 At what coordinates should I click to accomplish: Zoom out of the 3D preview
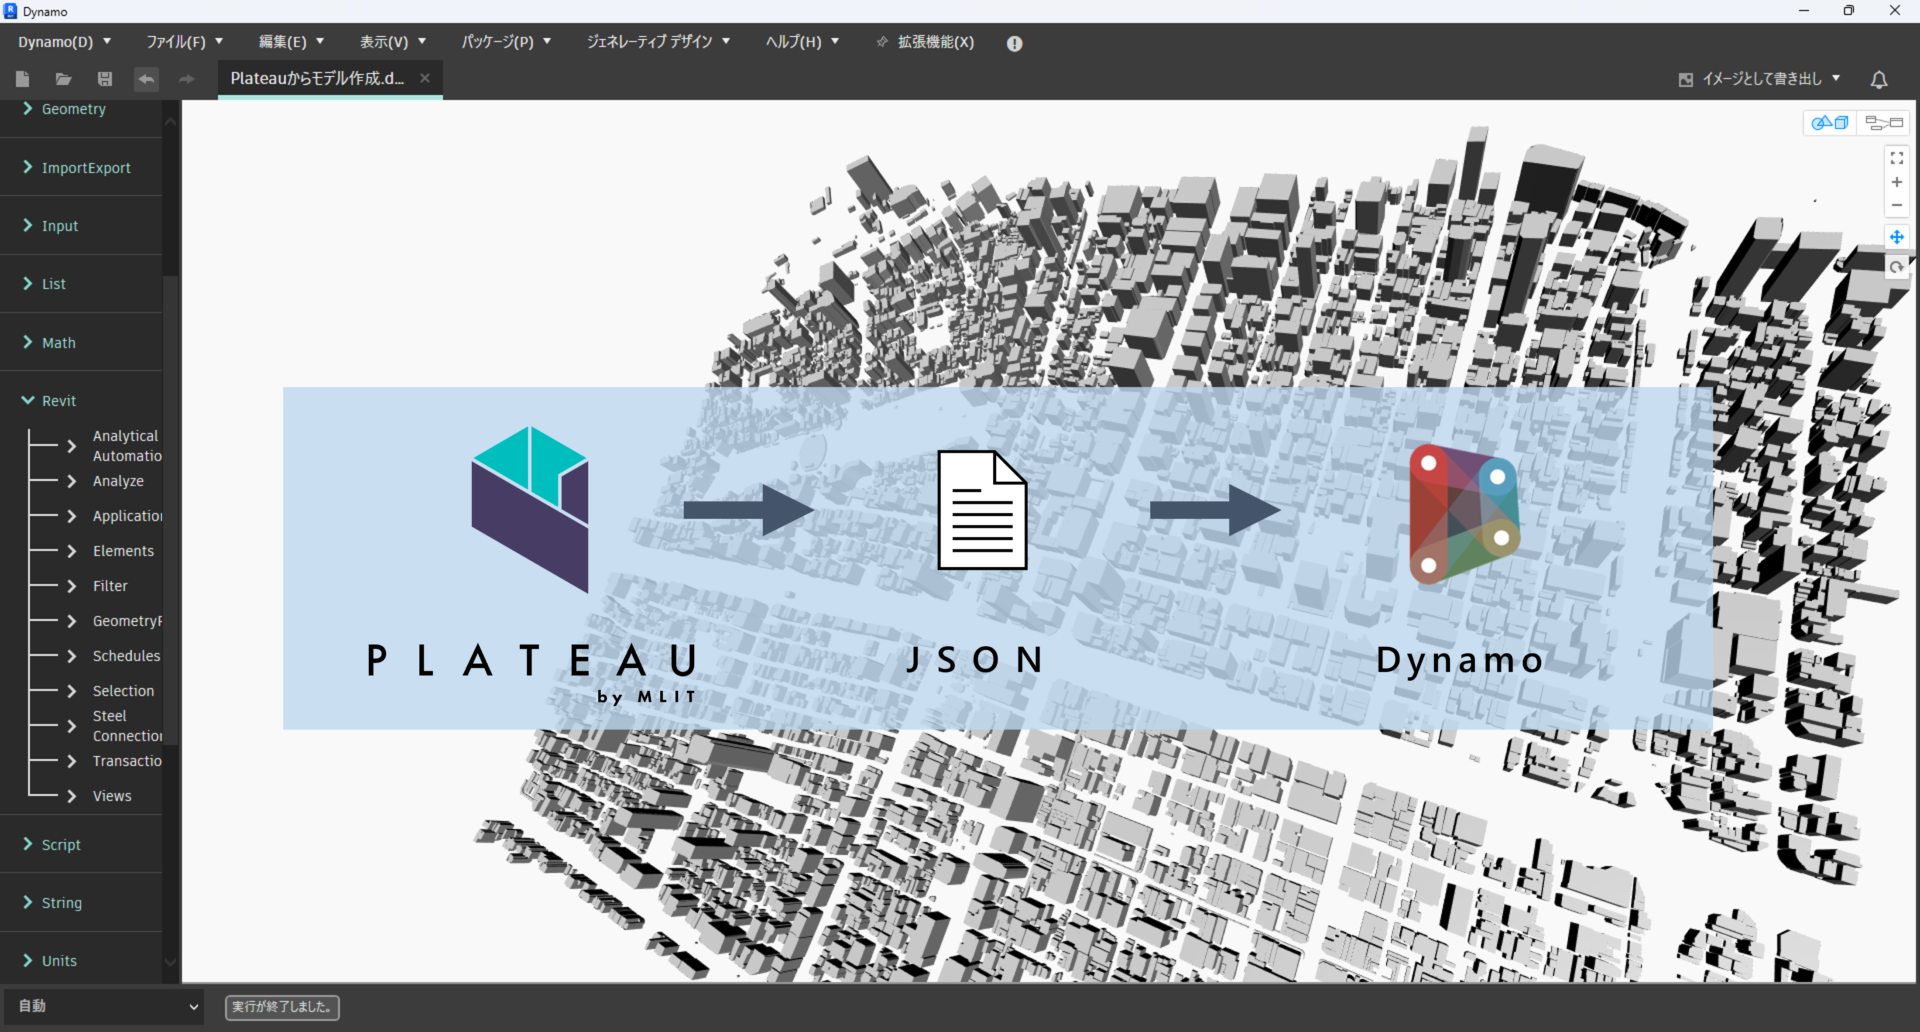pyautogui.click(x=1897, y=205)
